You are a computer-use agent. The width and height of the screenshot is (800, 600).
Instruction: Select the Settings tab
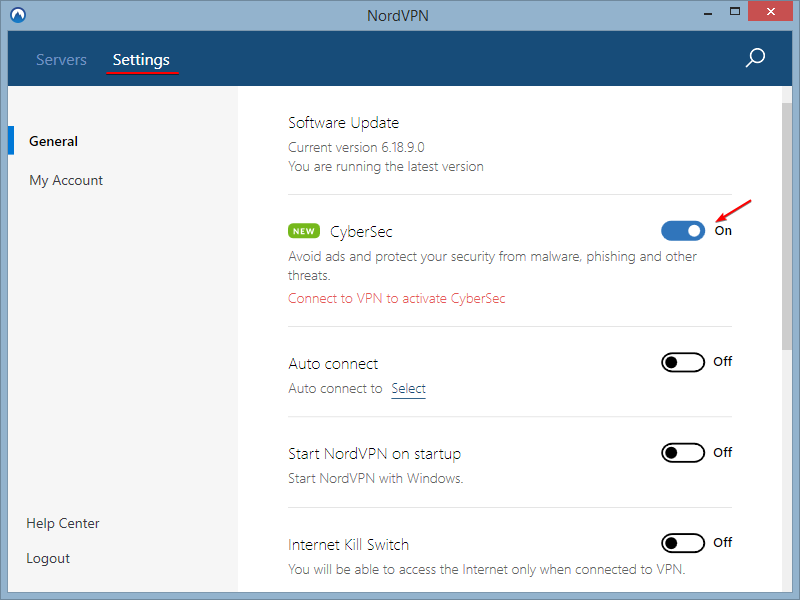(x=141, y=60)
